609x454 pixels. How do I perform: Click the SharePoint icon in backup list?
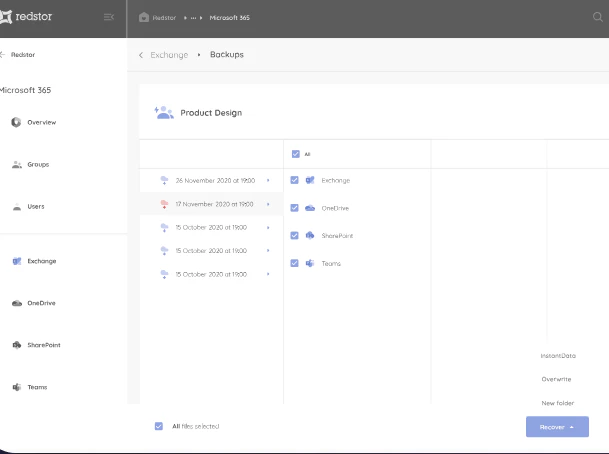click(x=310, y=235)
